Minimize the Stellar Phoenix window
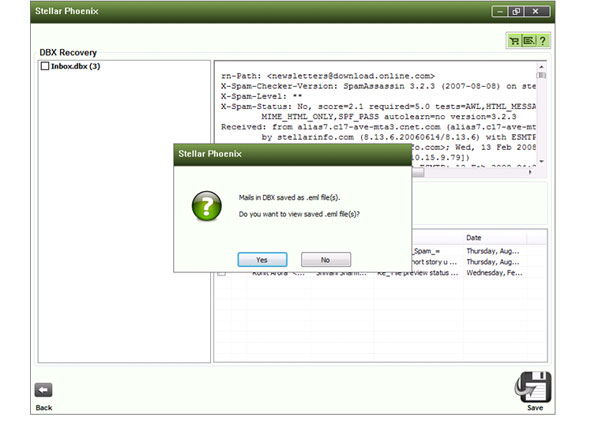 click(x=500, y=12)
